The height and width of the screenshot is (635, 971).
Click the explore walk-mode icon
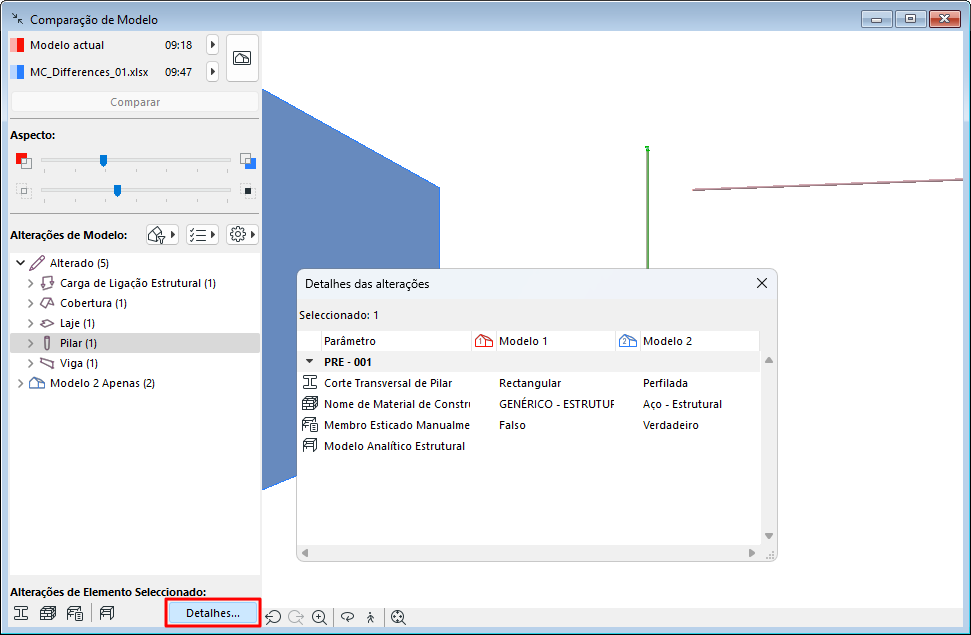370,617
